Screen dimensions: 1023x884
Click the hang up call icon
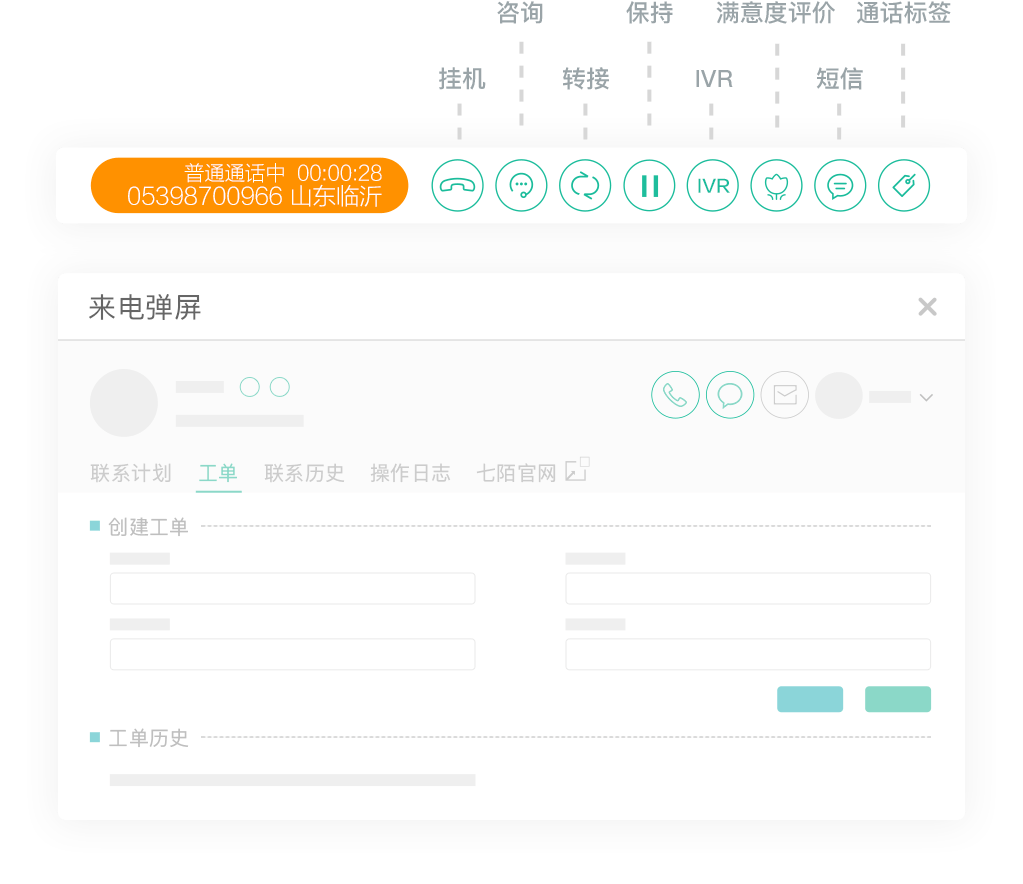tap(457, 186)
